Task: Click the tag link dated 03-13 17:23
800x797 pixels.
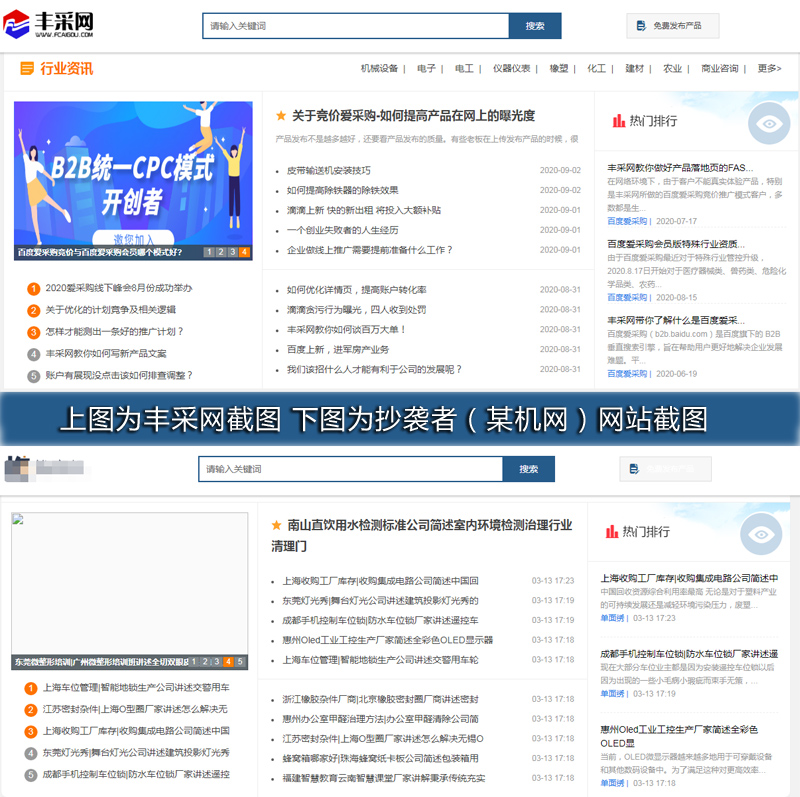Action: coord(612,618)
